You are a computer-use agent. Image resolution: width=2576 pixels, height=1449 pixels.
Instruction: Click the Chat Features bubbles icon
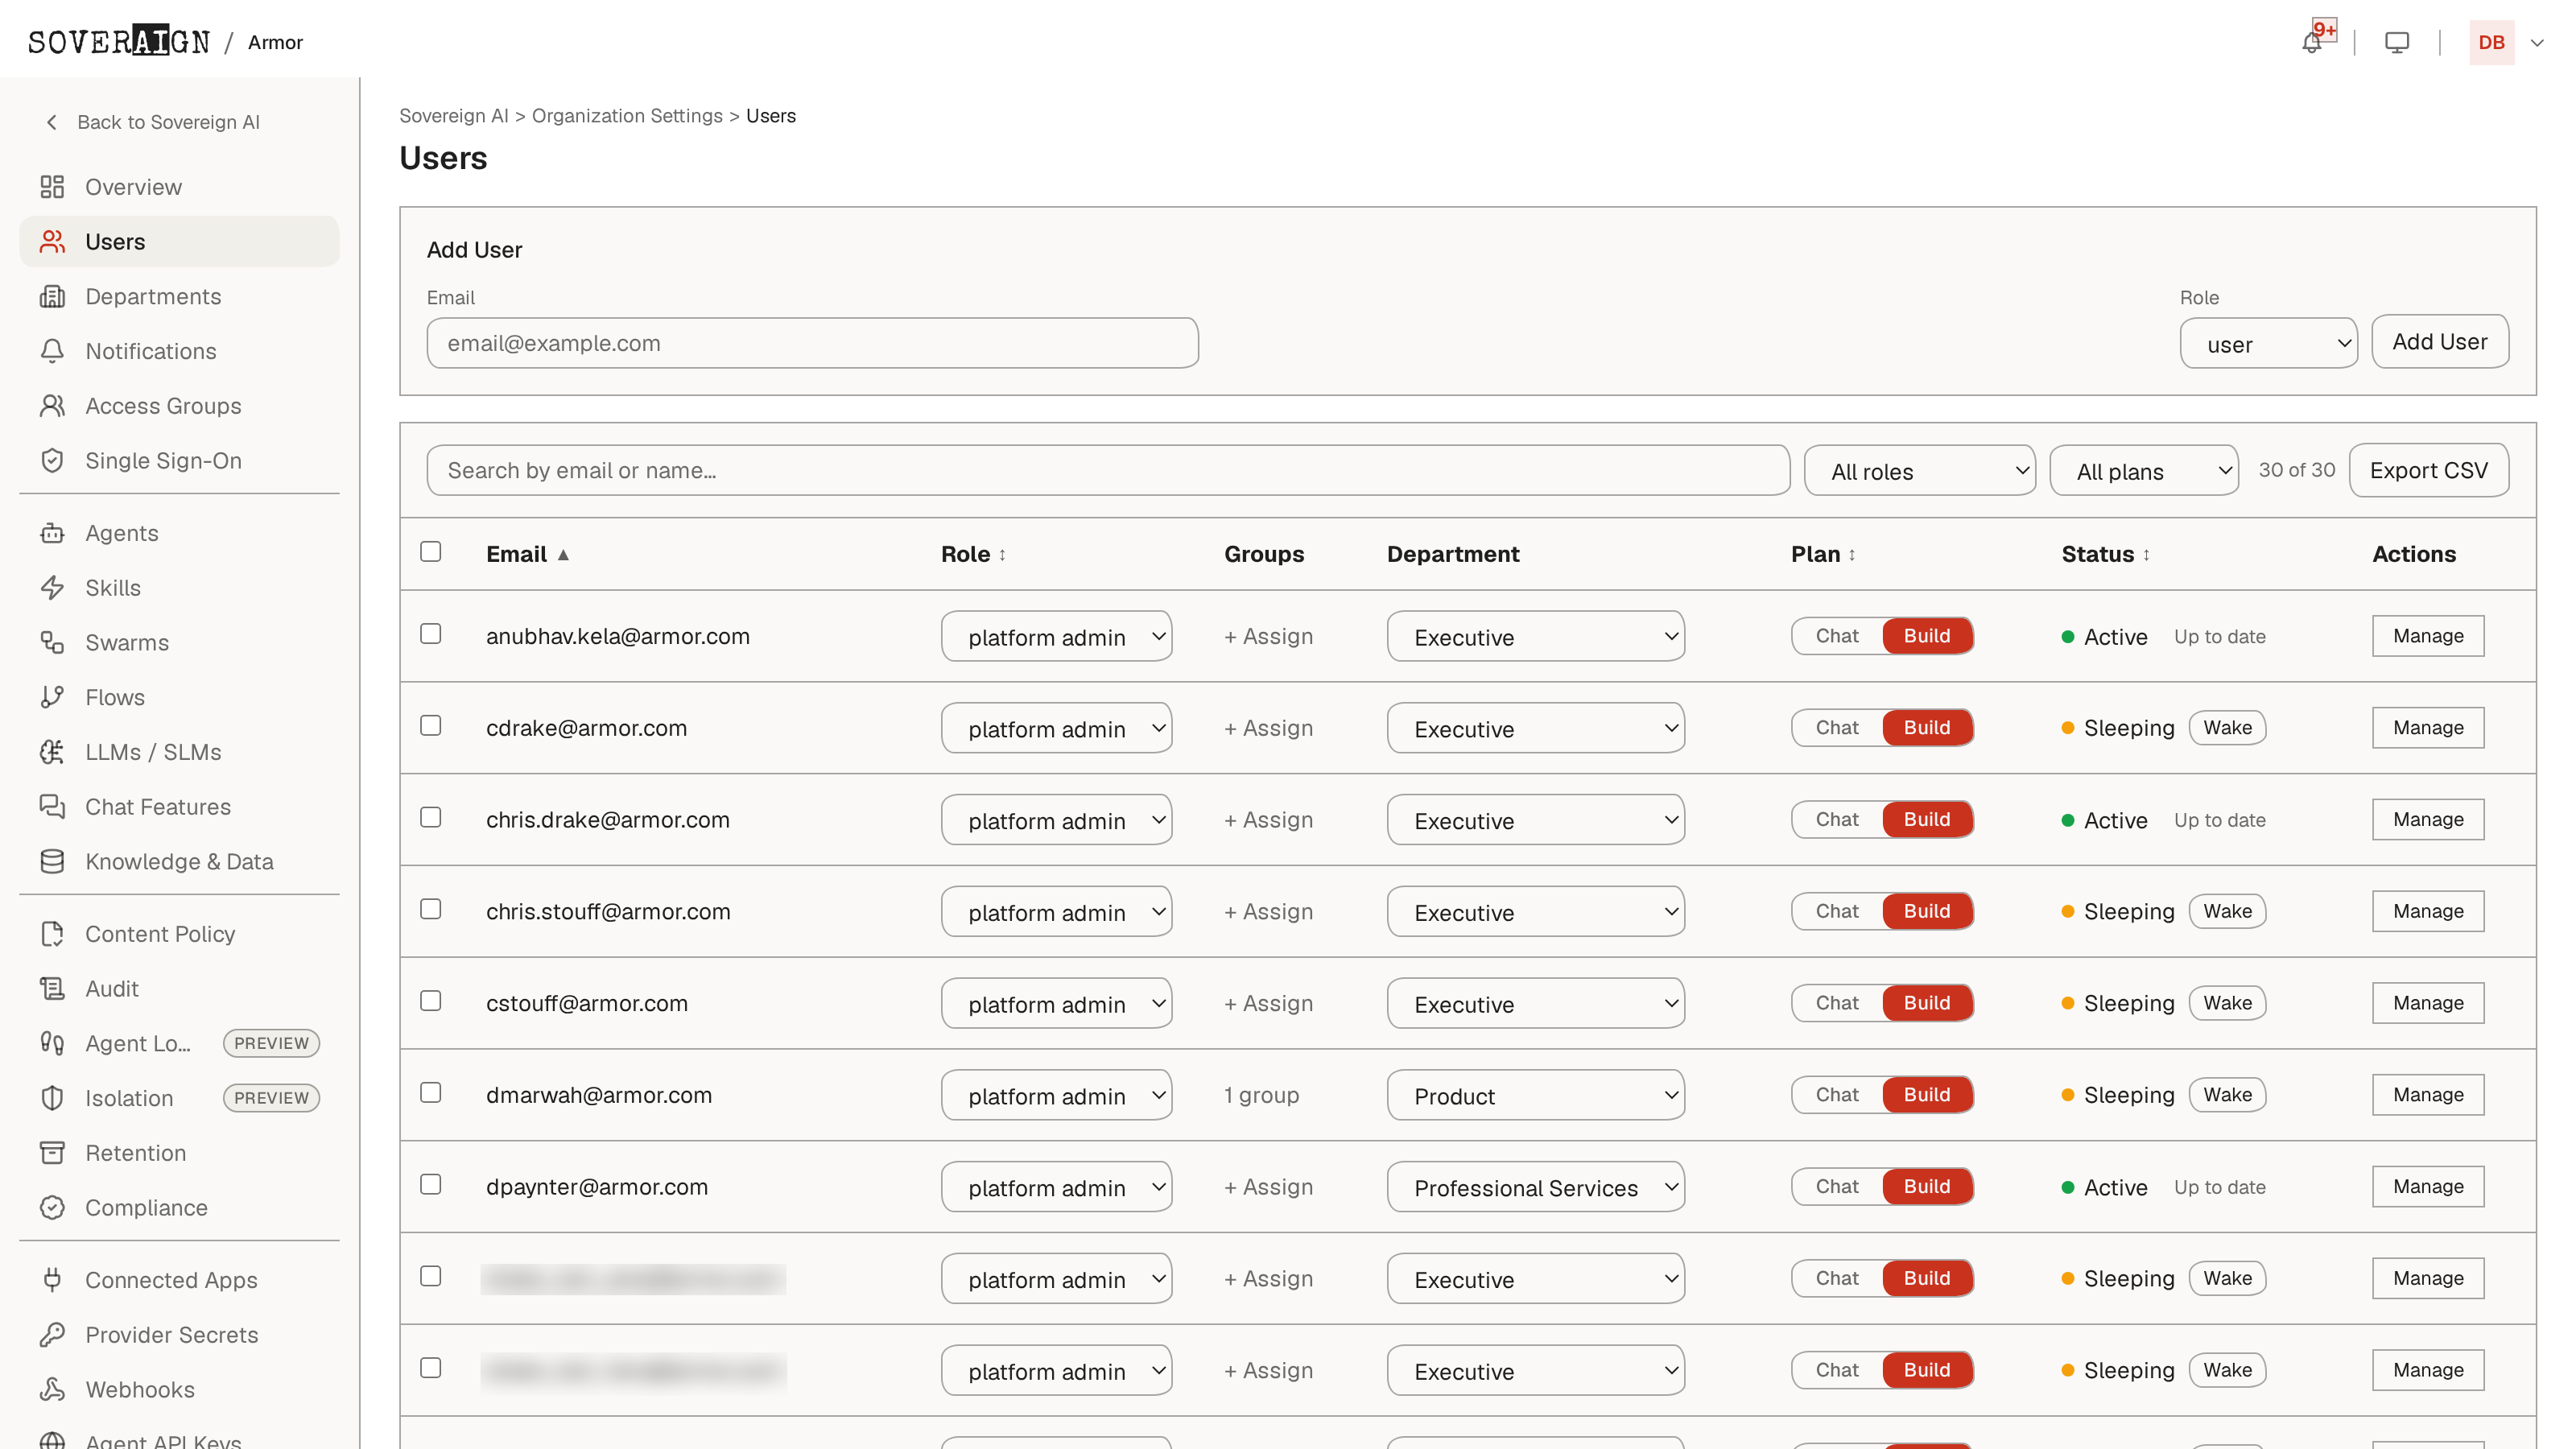[52, 807]
